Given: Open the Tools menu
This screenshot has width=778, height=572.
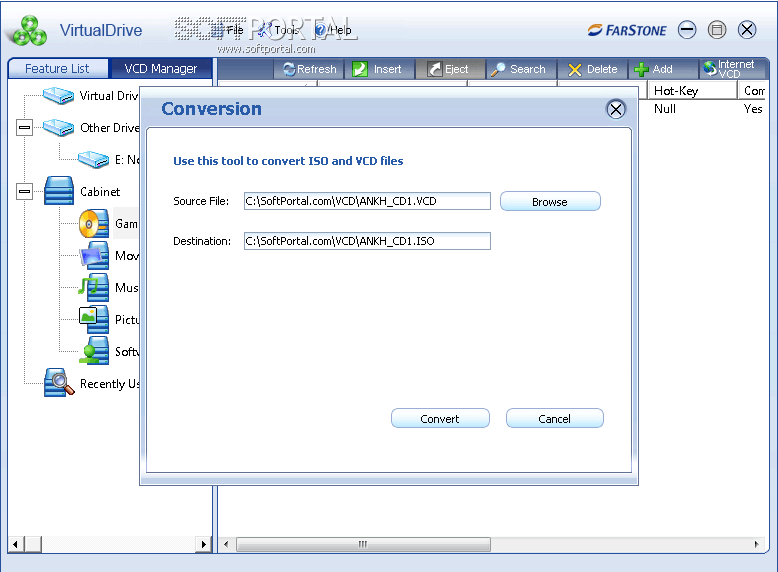Looking at the screenshot, I should pos(287,30).
